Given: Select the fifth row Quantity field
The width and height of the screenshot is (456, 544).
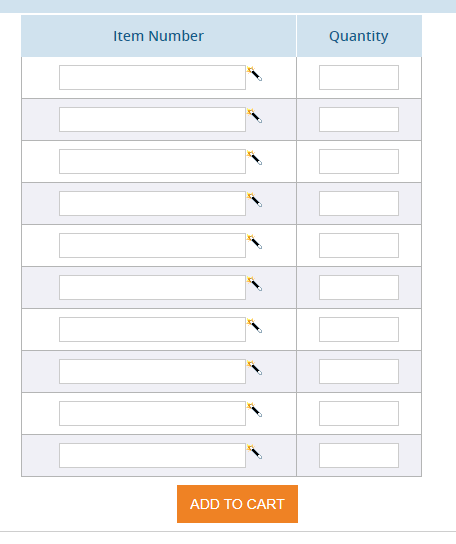Looking at the screenshot, I should coord(359,245).
